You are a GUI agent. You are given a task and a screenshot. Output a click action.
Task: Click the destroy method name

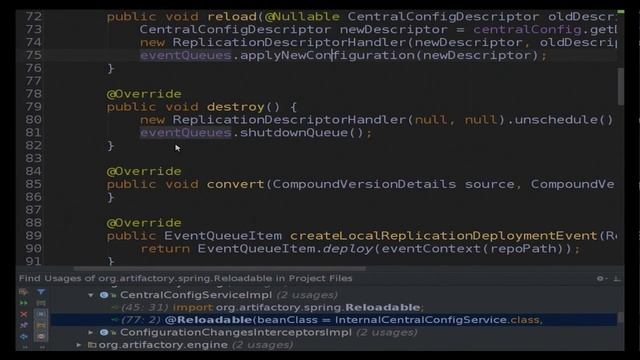(x=236, y=107)
